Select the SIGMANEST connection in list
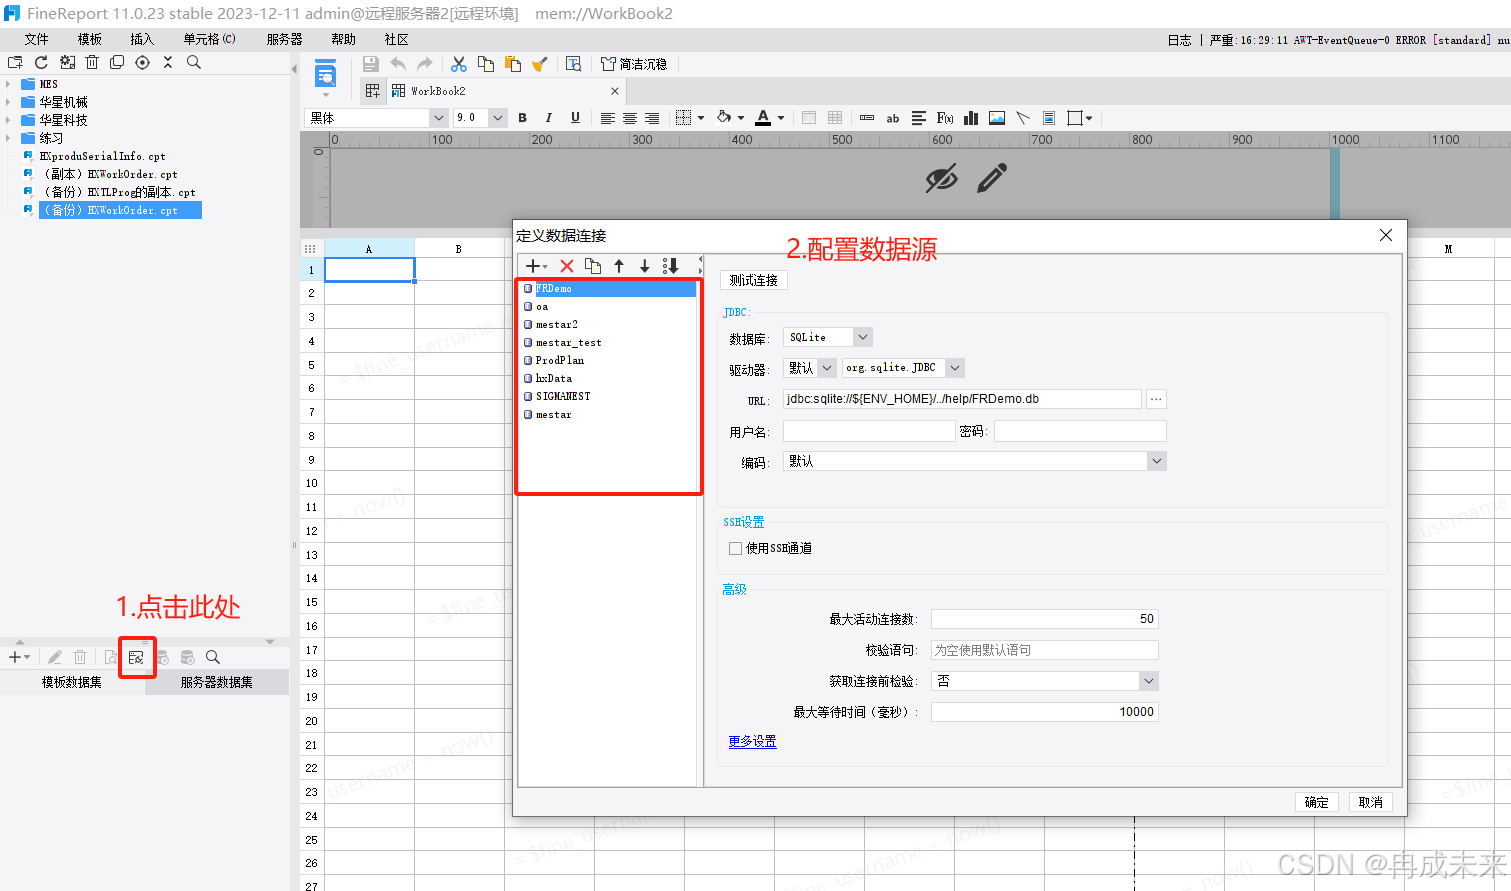The height and width of the screenshot is (891, 1511). pyautogui.click(x=563, y=396)
